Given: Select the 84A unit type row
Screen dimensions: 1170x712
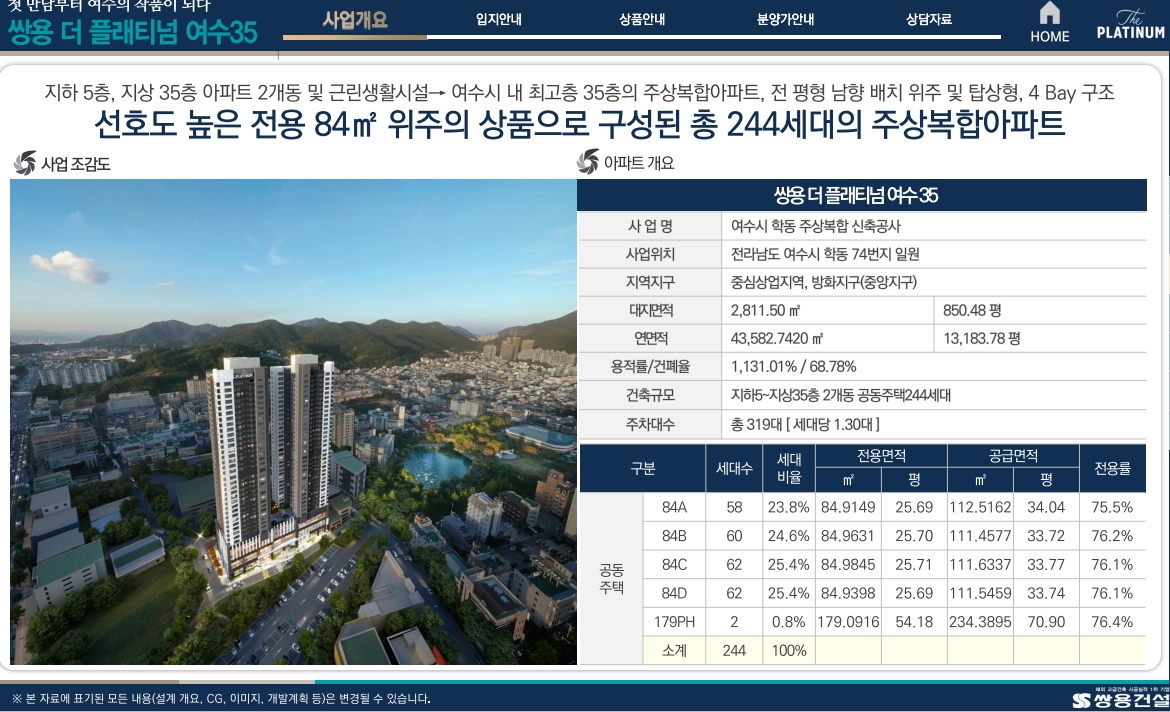Looking at the screenshot, I should point(895,507).
